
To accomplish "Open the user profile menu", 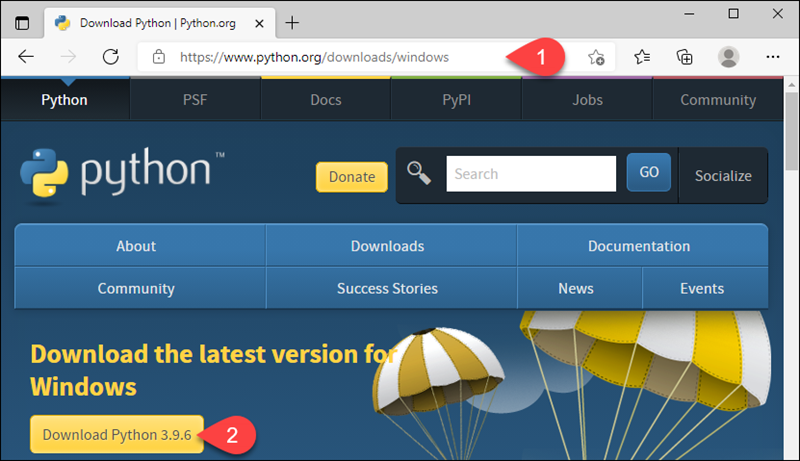I will tap(729, 57).
